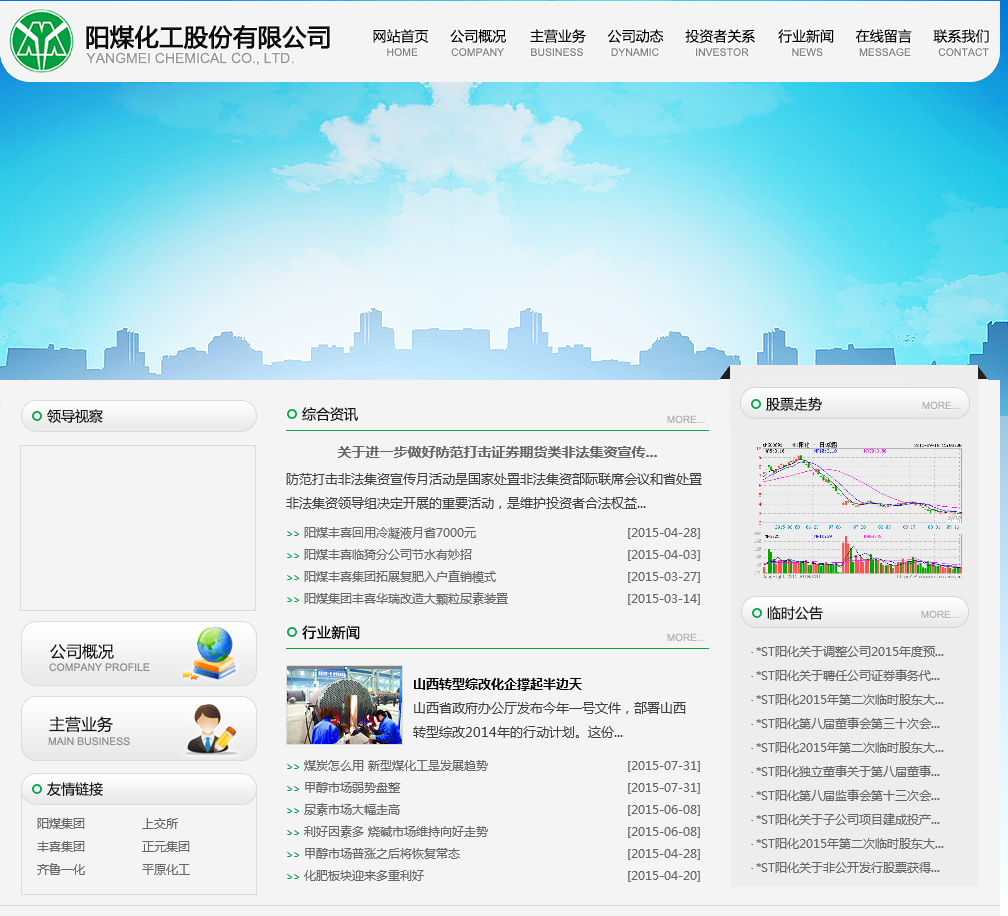Viewport: 1008px width, 916px height.
Task: Open the 公司概况 COMPANY PROFILE banner
Action: [x=139, y=654]
